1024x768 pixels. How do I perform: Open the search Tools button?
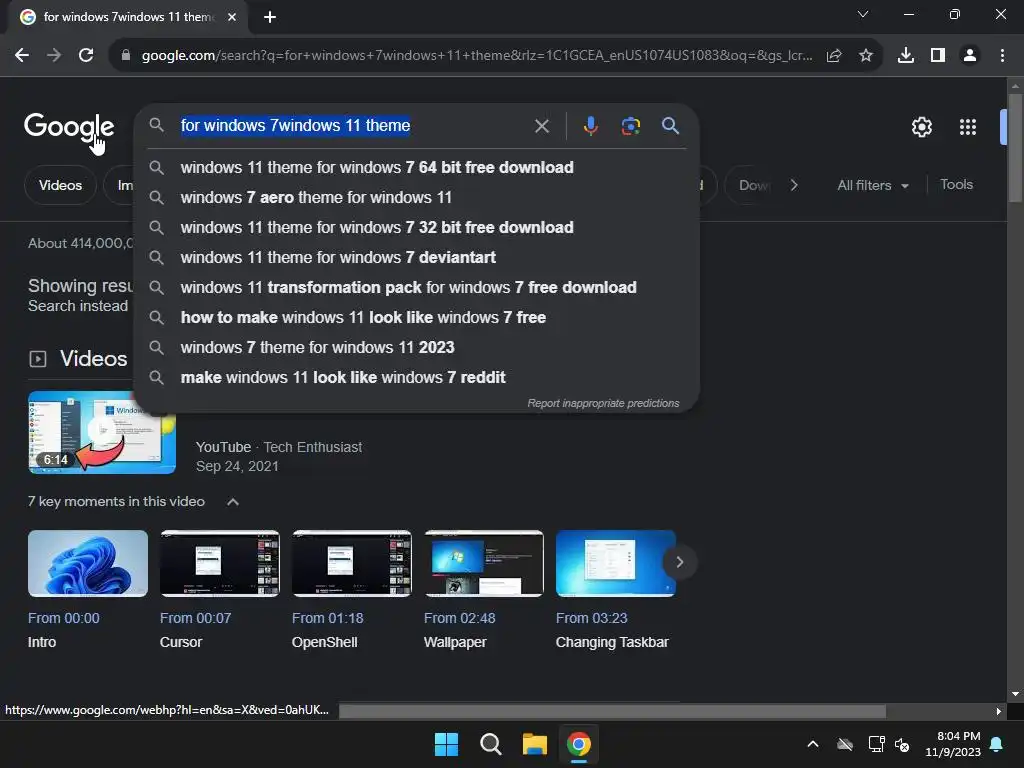(956, 185)
